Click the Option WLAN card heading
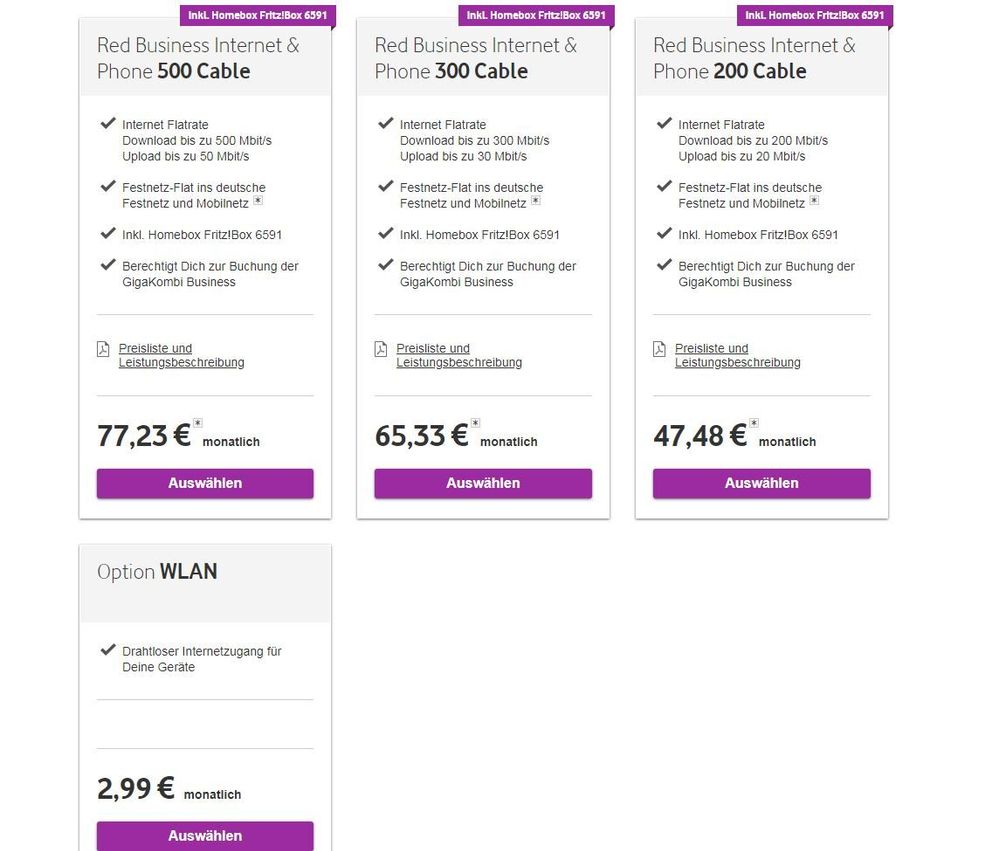999x851 pixels. coord(157,572)
